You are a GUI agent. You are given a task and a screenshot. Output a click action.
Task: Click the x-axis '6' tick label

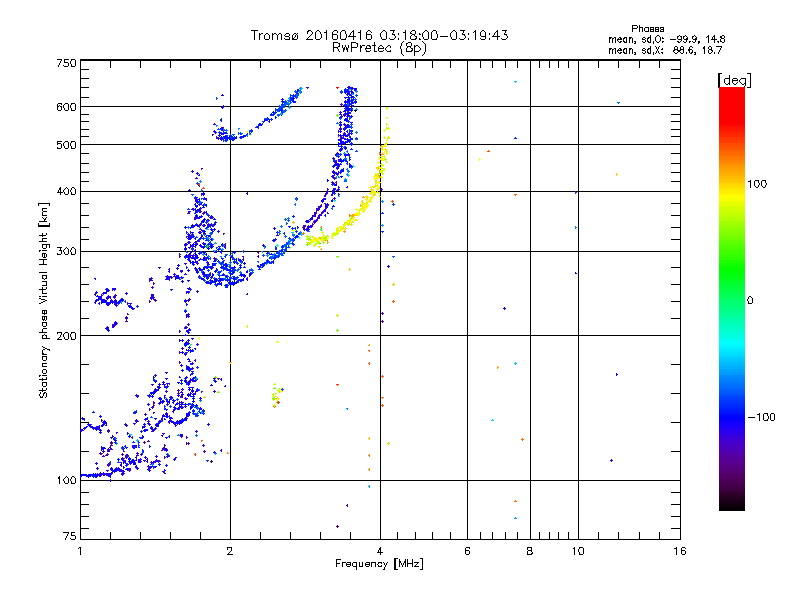(x=467, y=551)
